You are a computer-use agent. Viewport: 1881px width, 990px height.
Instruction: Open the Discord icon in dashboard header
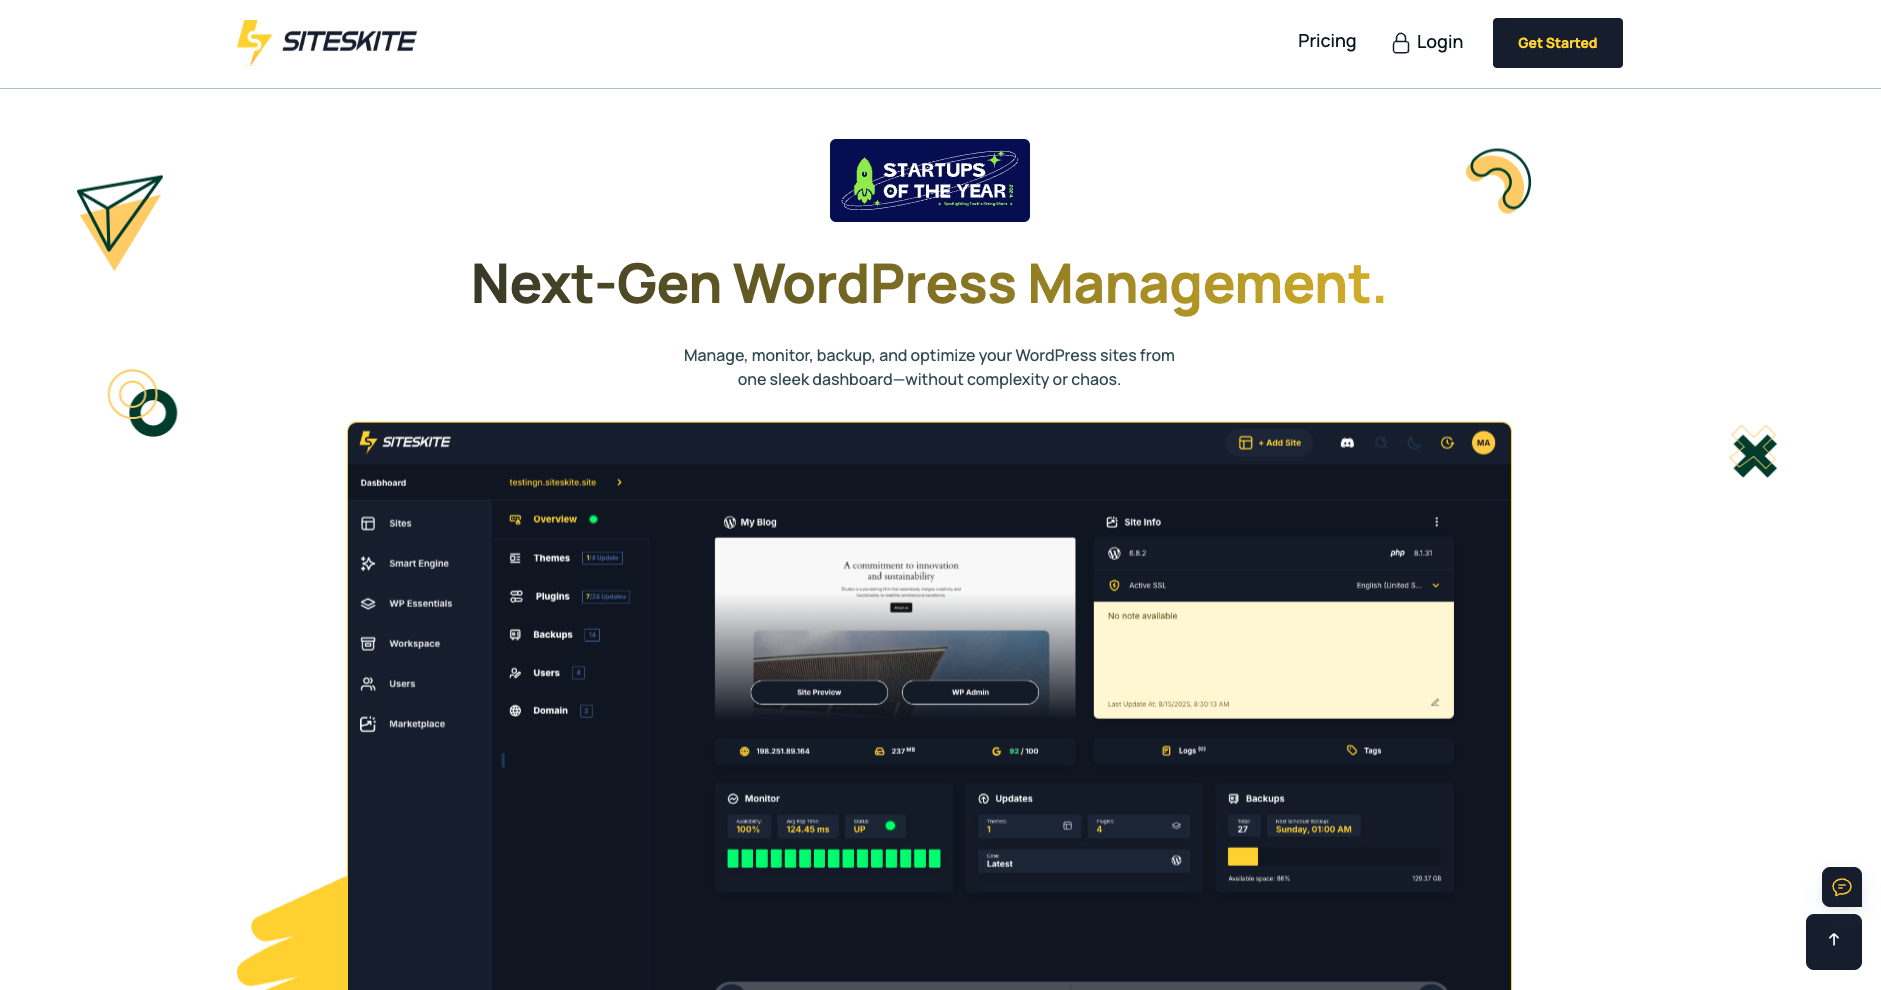click(x=1347, y=443)
